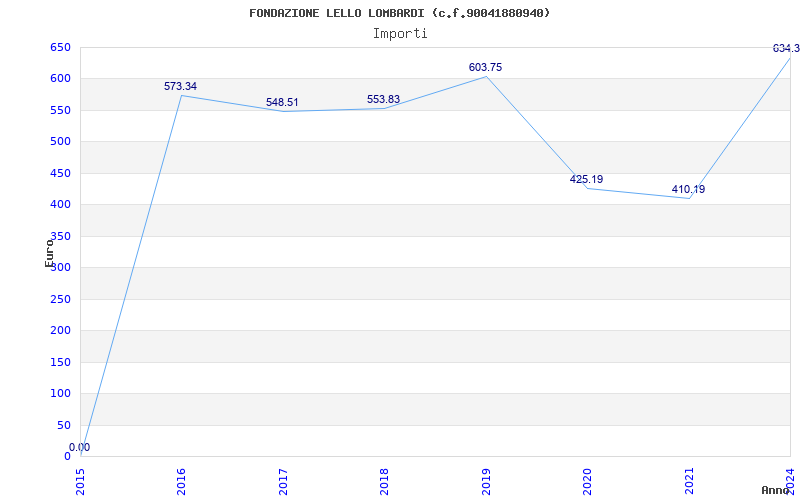
Task: Select the 548.51 data label for 2017
Action: pos(282,103)
